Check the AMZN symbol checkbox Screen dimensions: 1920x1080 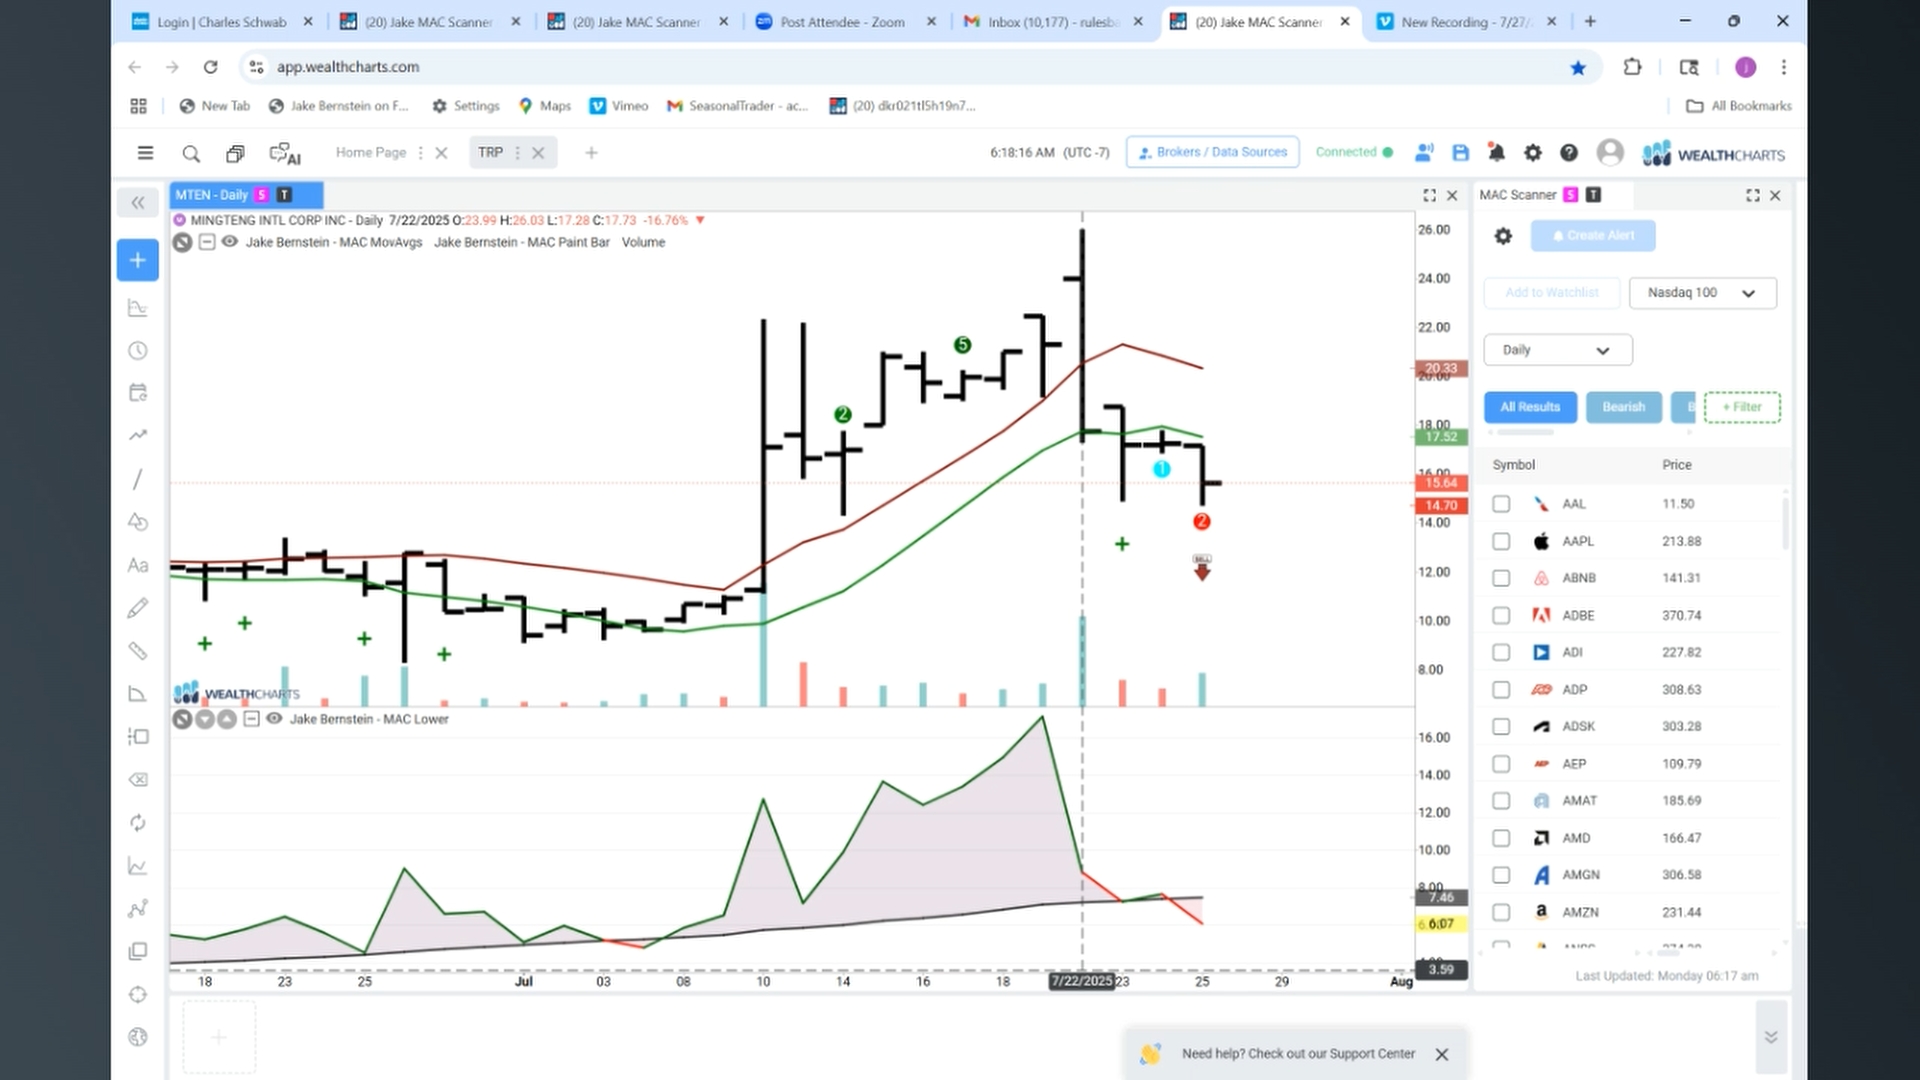coord(1501,912)
